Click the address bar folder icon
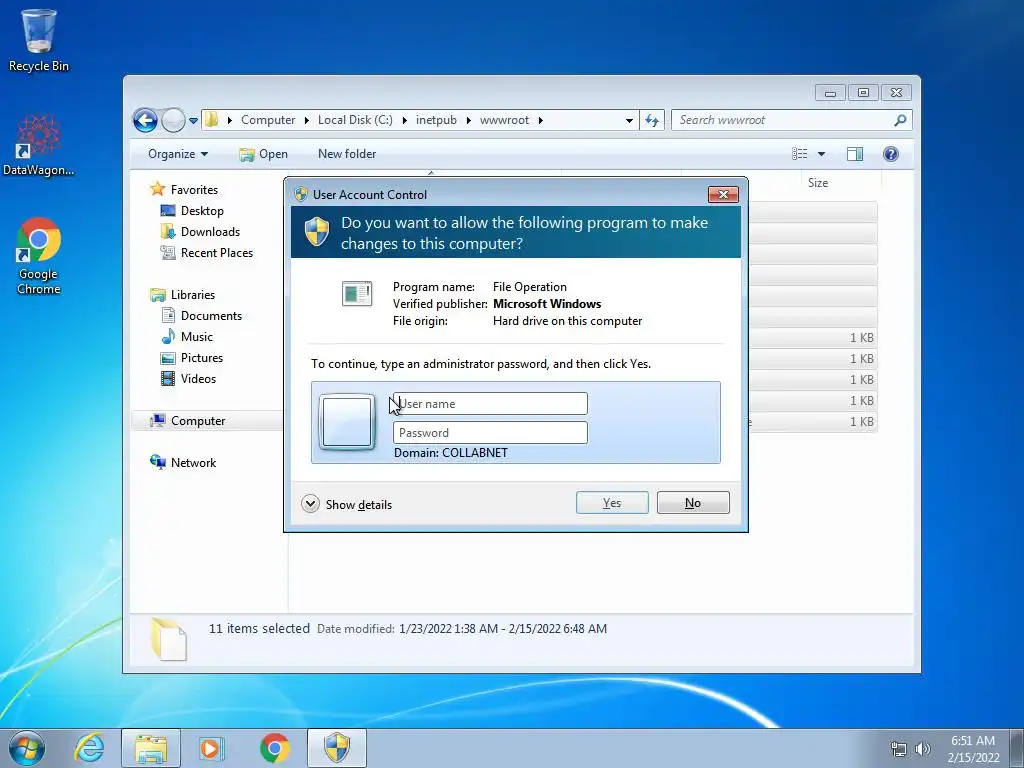This screenshot has height=768, width=1024. (x=212, y=120)
